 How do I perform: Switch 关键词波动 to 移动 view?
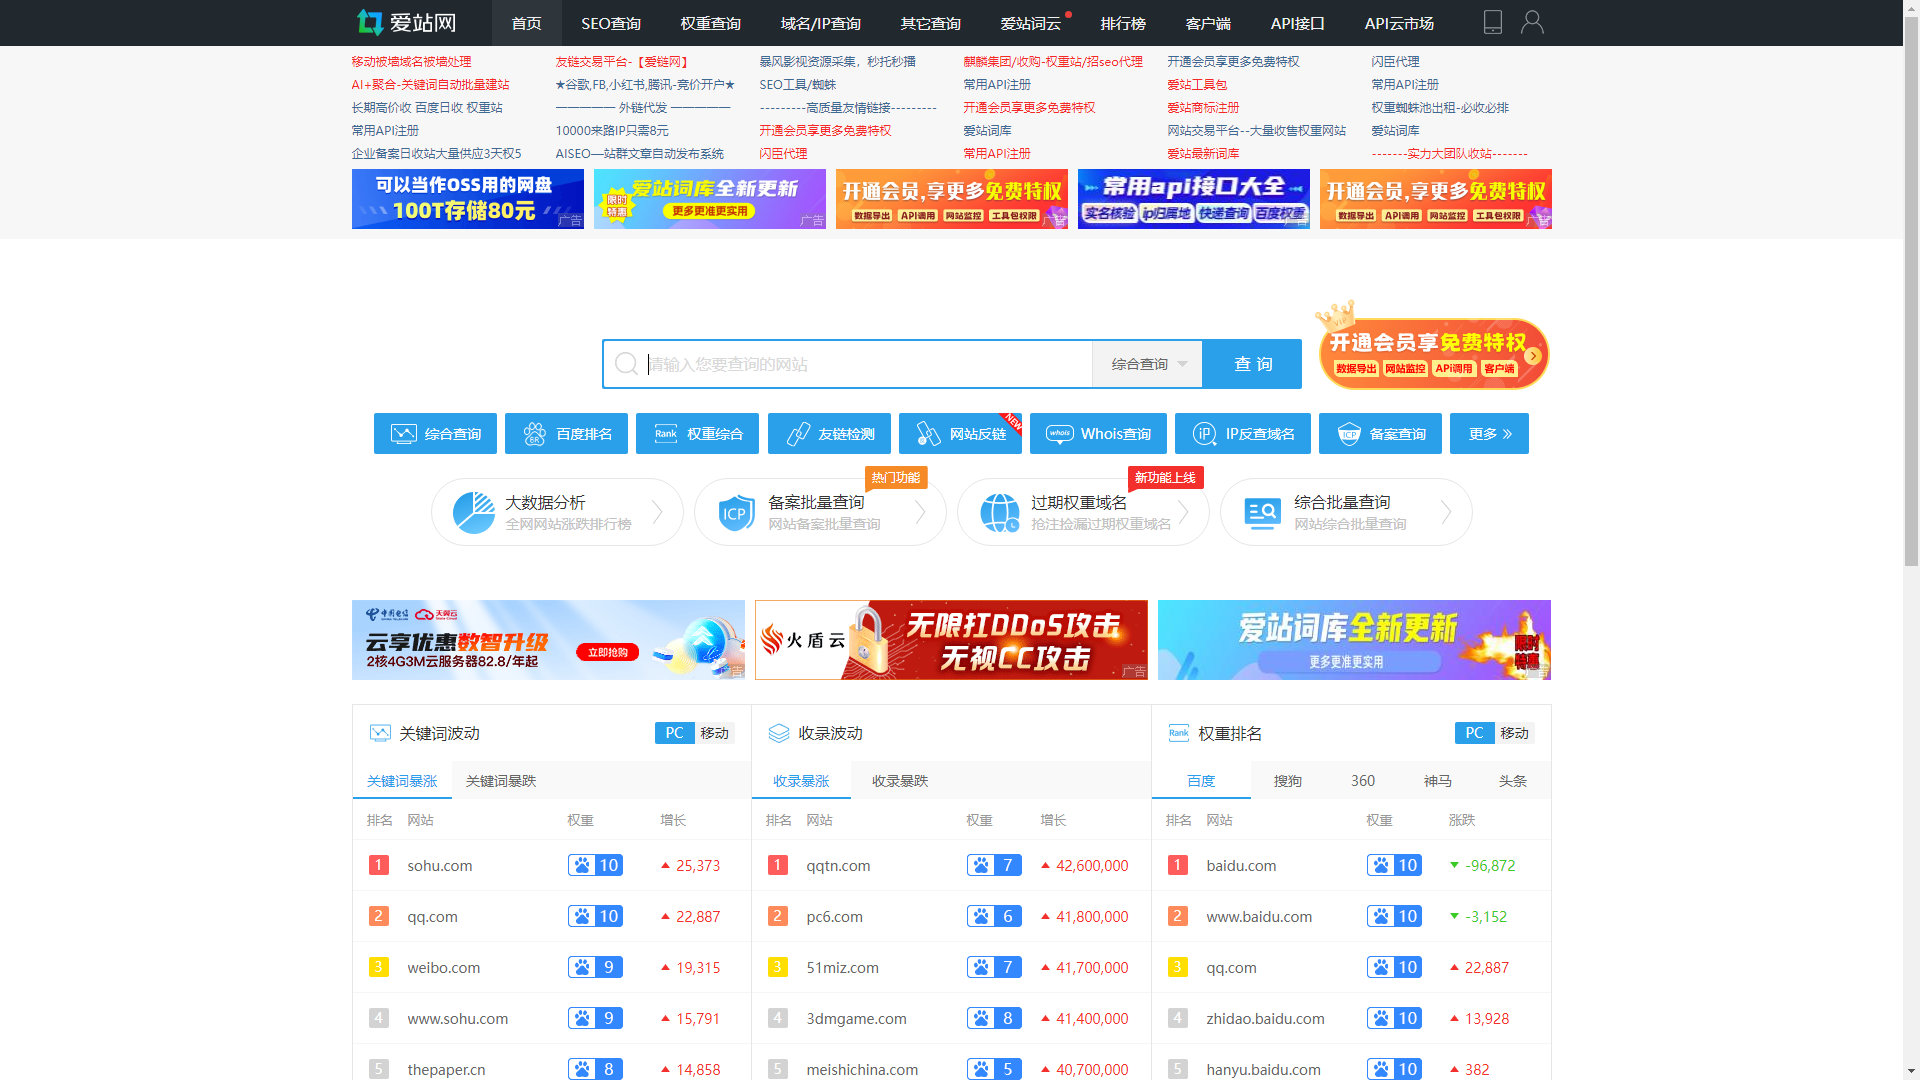coord(715,733)
